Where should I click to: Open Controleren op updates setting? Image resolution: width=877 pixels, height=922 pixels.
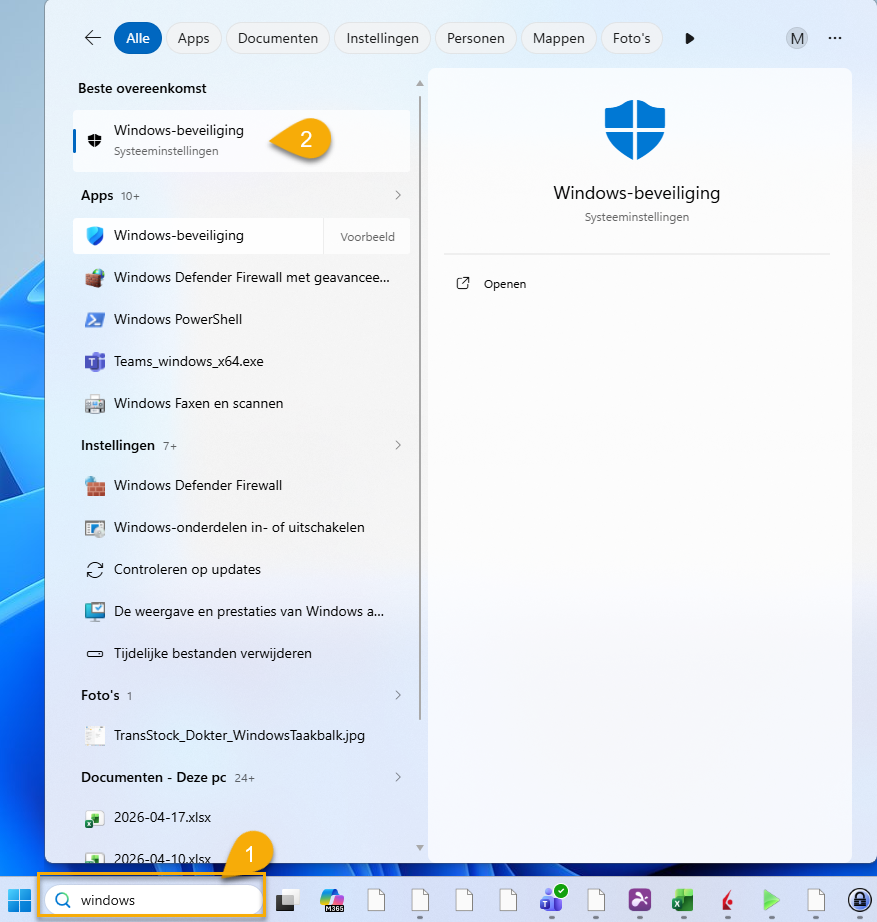[x=241, y=570]
